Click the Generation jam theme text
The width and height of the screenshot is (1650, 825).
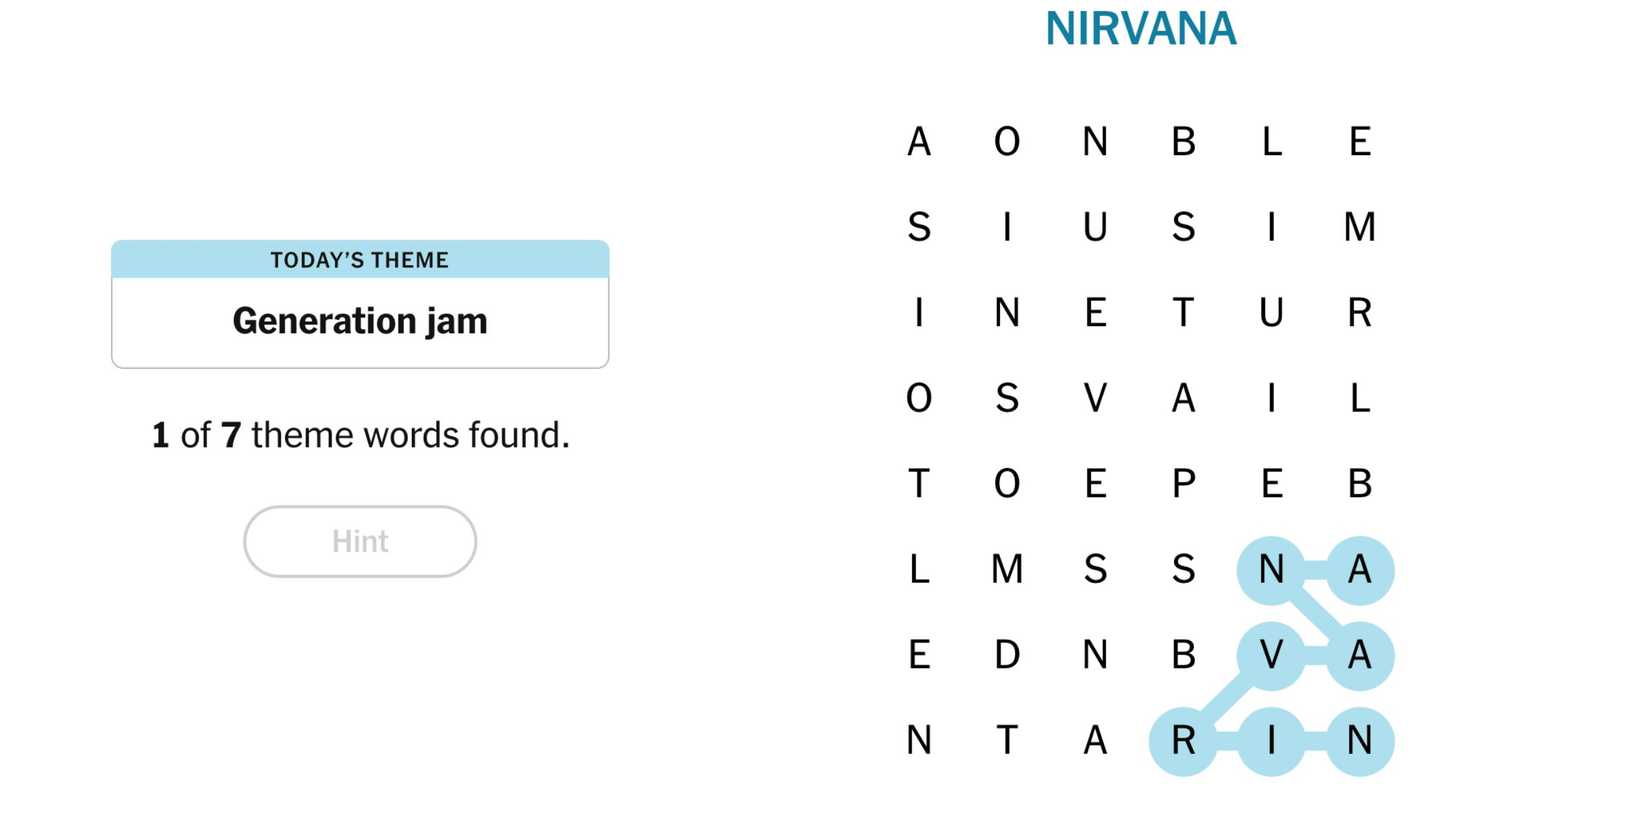(x=360, y=321)
